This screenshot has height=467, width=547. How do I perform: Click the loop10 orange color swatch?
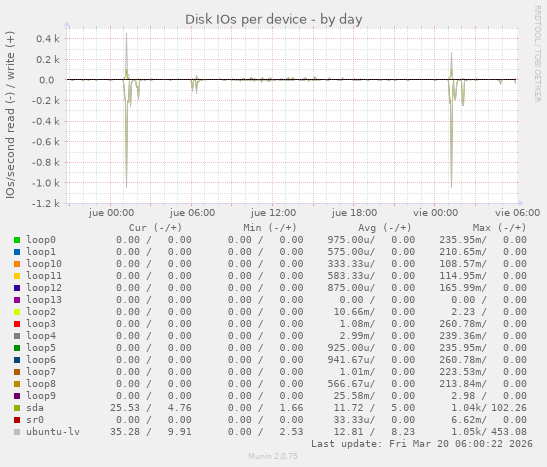tap(17, 264)
